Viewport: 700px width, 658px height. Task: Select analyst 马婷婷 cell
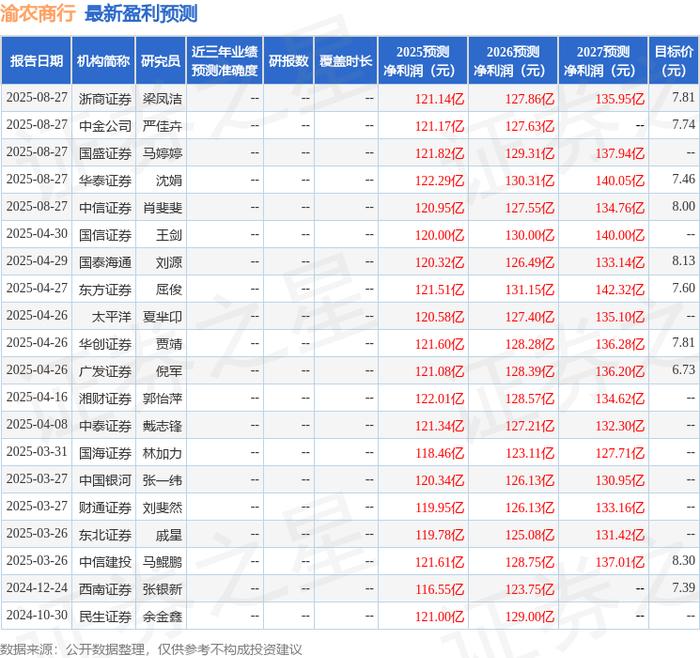(162, 153)
